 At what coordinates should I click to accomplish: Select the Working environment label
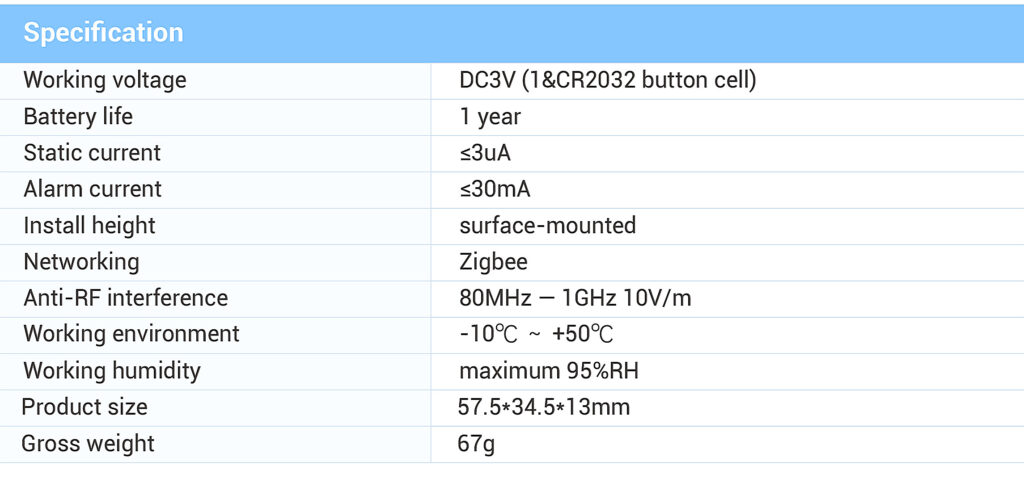tap(131, 334)
